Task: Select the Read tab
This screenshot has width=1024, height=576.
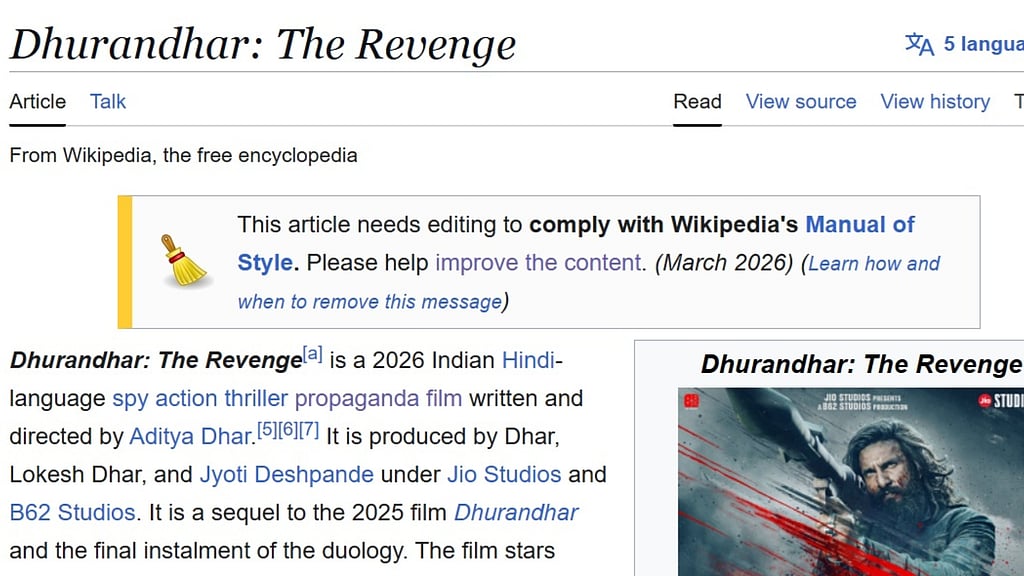Action: pyautogui.click(x=697, y=101)
